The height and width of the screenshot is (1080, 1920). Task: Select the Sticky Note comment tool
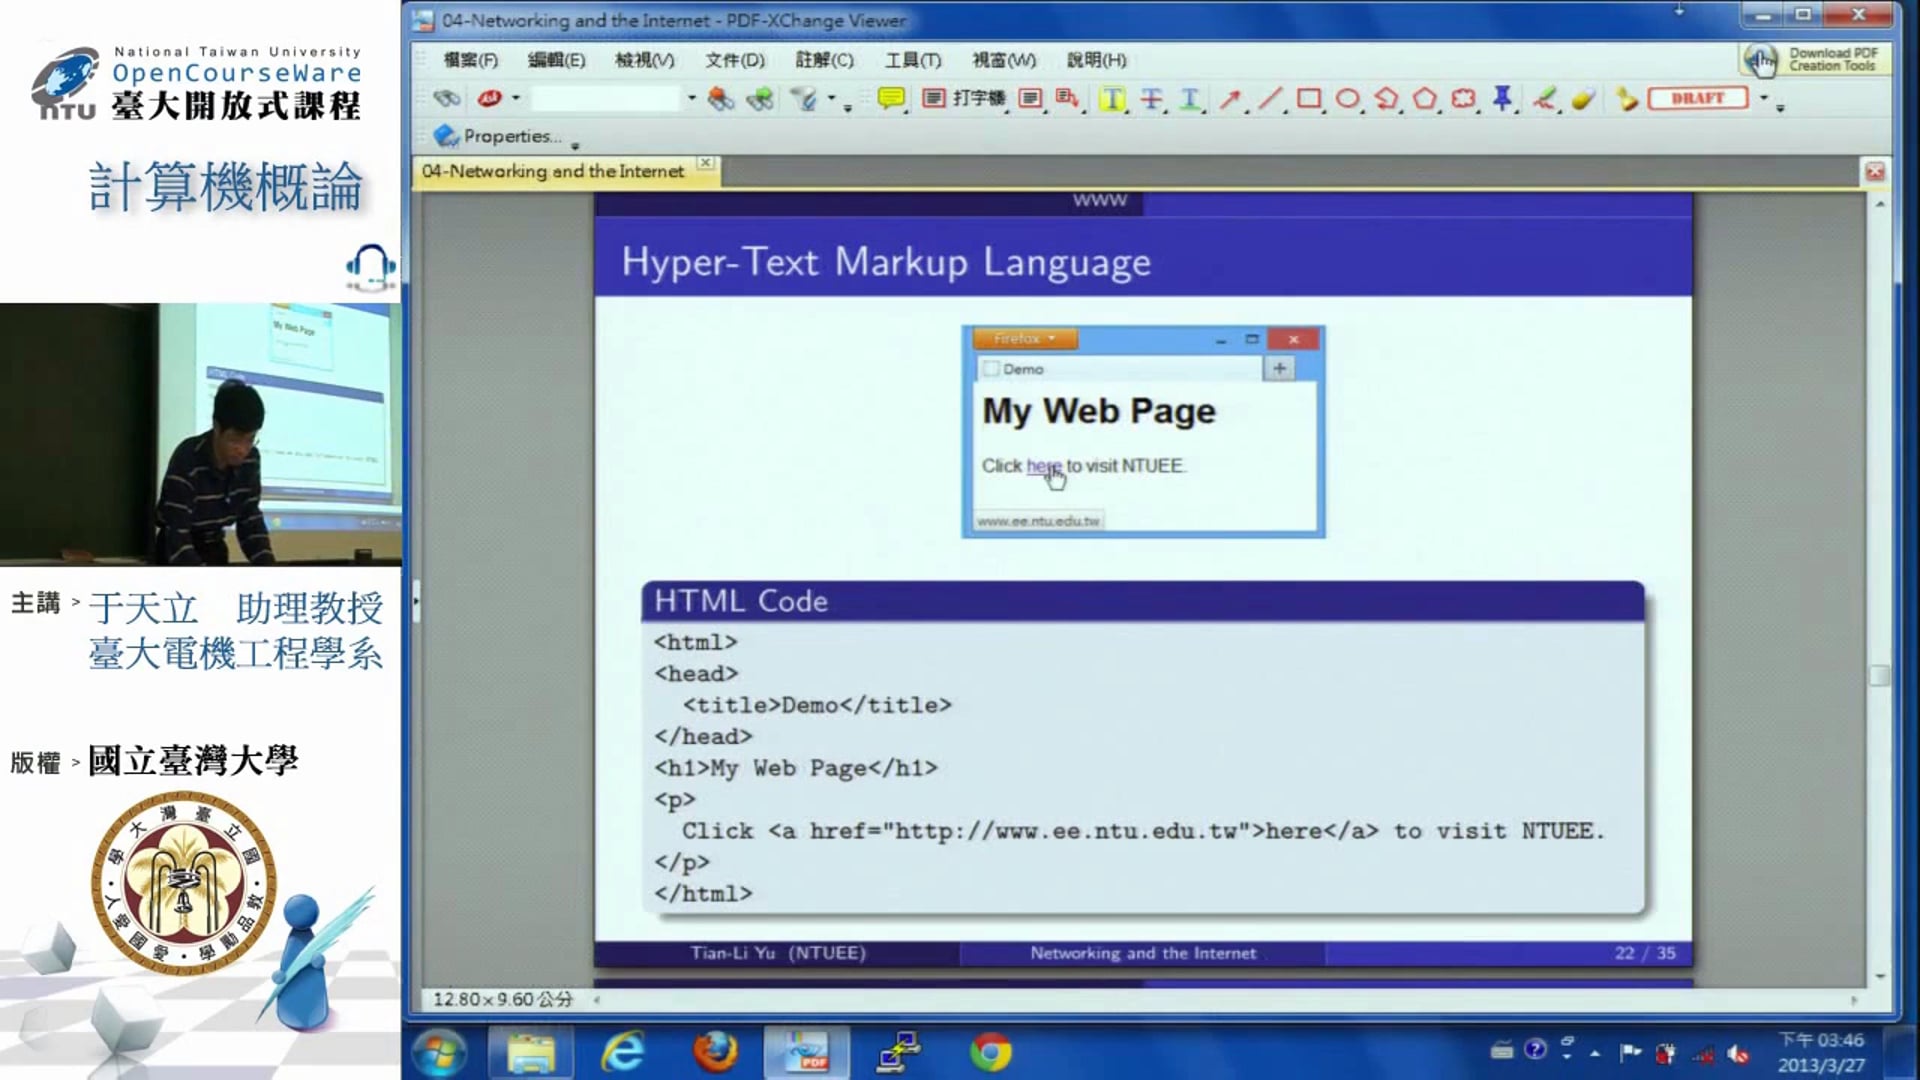tap(889, 98)
